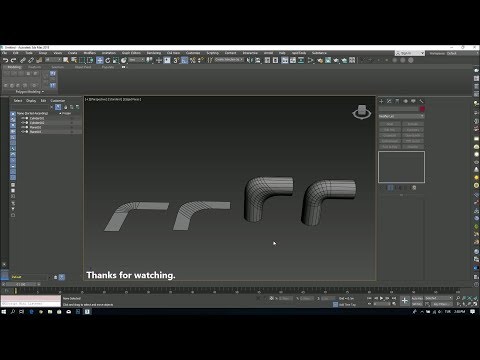Viewport: 480px width, 360px height.
Task: Click the Redo arrow in main toolbar
Action: coord(14,60)
